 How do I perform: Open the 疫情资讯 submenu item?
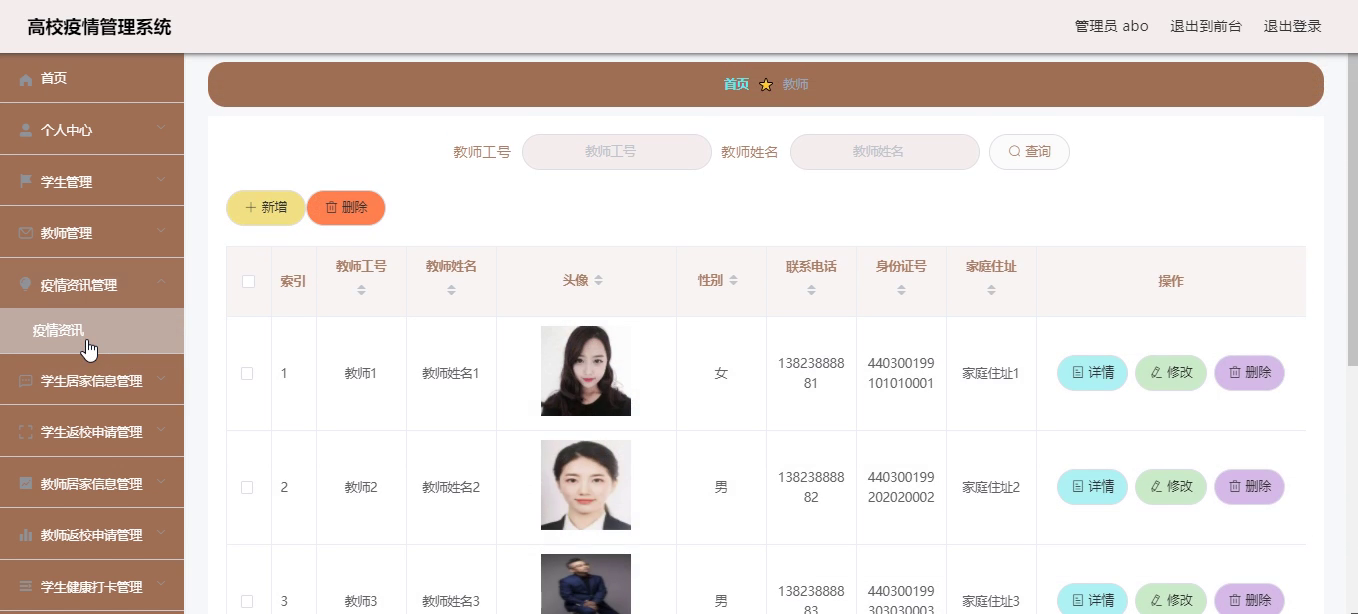(92, 331)
